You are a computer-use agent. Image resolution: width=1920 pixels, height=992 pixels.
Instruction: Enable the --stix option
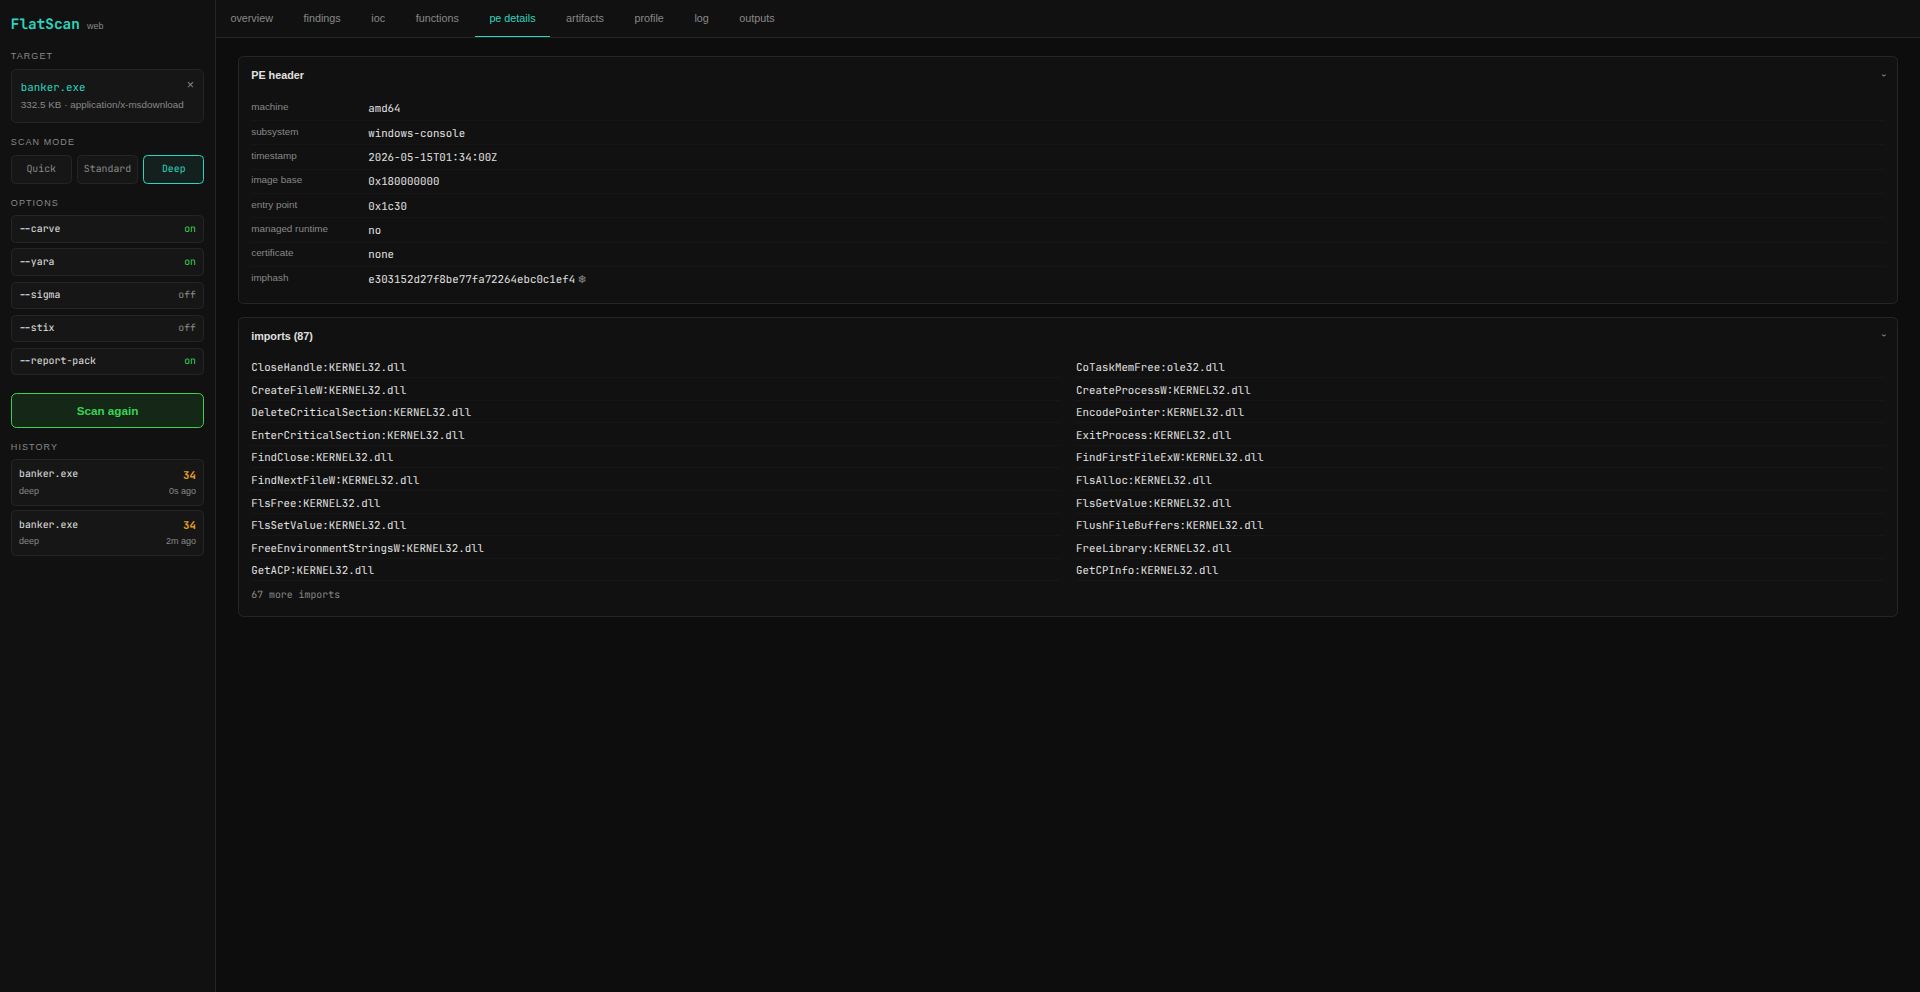pos(107,328)
